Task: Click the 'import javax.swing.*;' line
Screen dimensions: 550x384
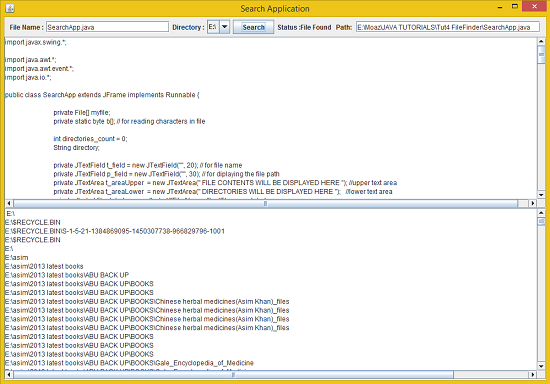Action: (x=35, y=42)
